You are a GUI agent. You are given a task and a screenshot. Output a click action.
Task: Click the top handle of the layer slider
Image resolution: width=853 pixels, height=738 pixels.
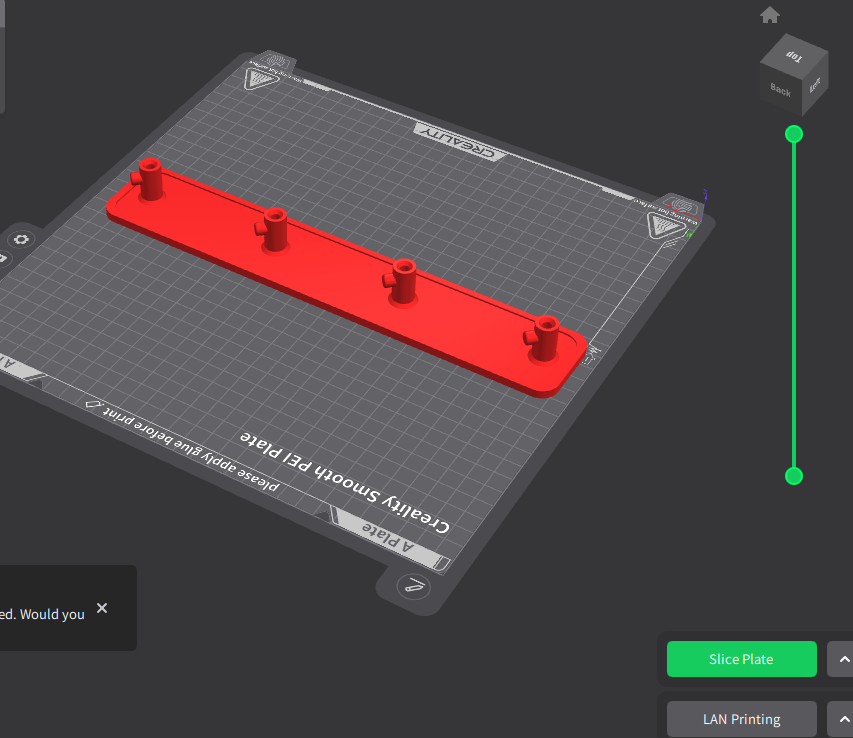[794, 134]
